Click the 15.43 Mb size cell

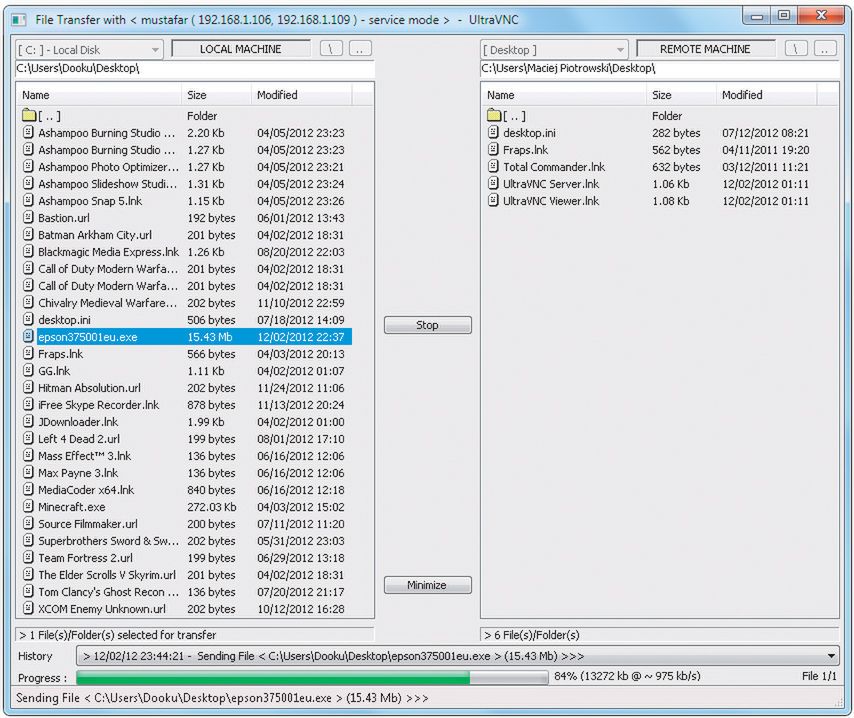tap(210, 337)
